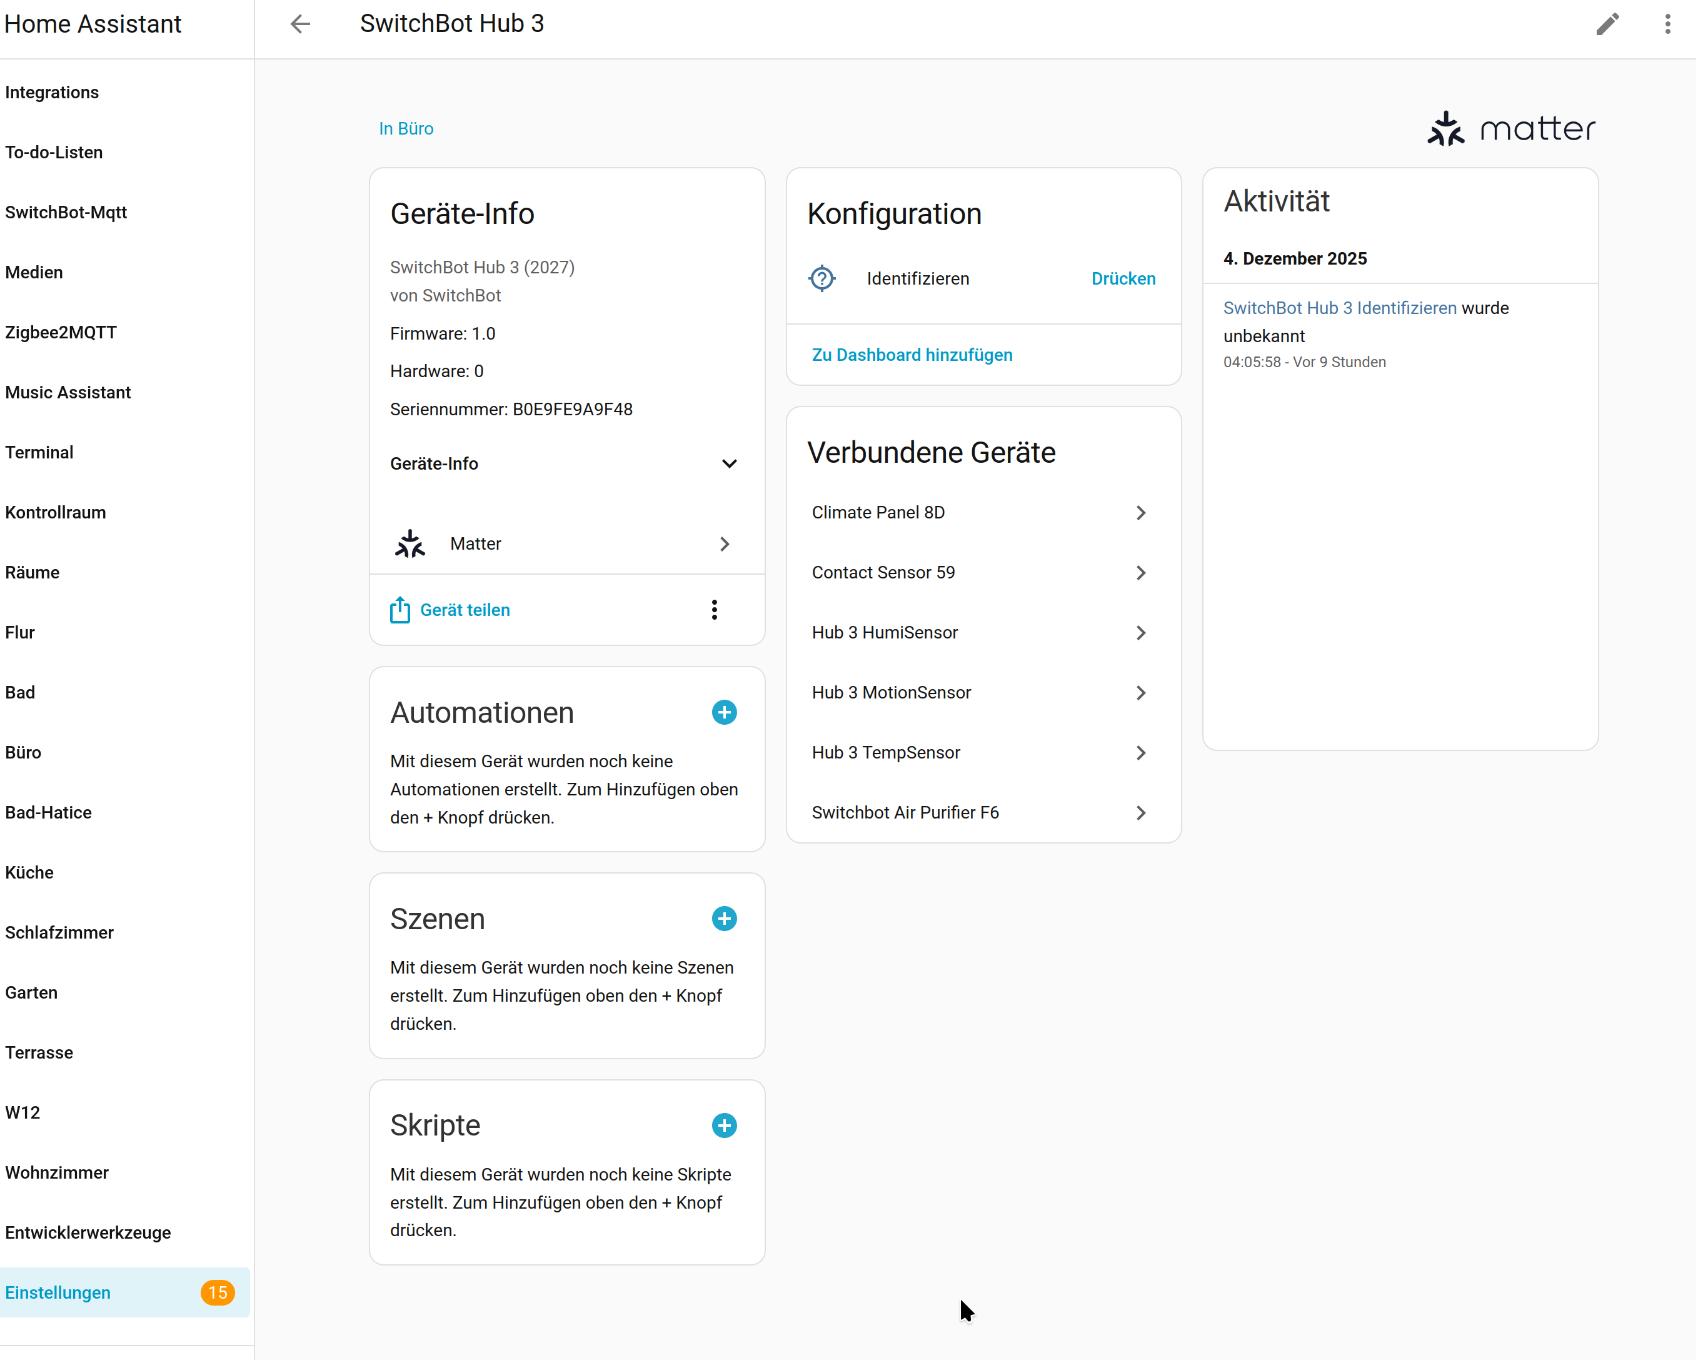Open Hub 3 MotionSensor device
Image resolution: width=1696 pixels, height=1360 pixels.
pyautogui.click(x=982, y=693)
